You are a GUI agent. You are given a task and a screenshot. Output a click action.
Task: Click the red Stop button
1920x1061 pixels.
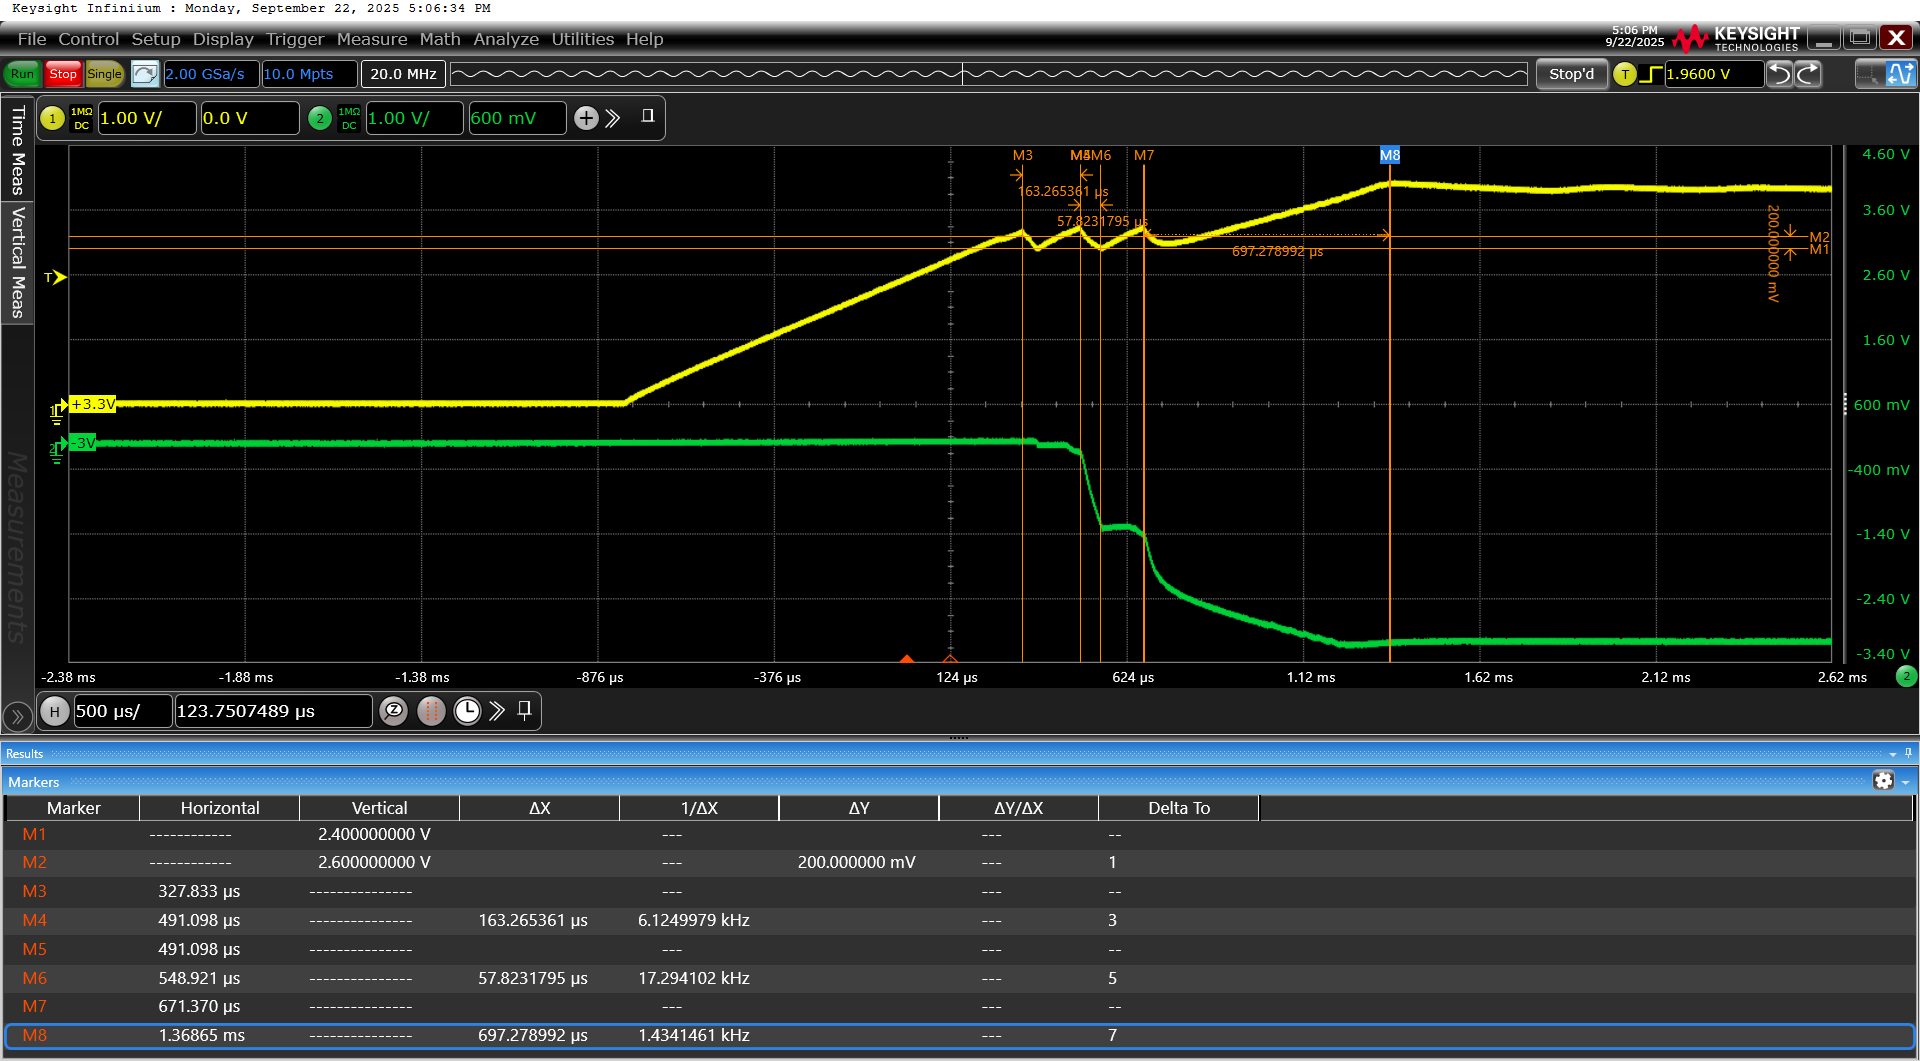(x=63, y=74)
